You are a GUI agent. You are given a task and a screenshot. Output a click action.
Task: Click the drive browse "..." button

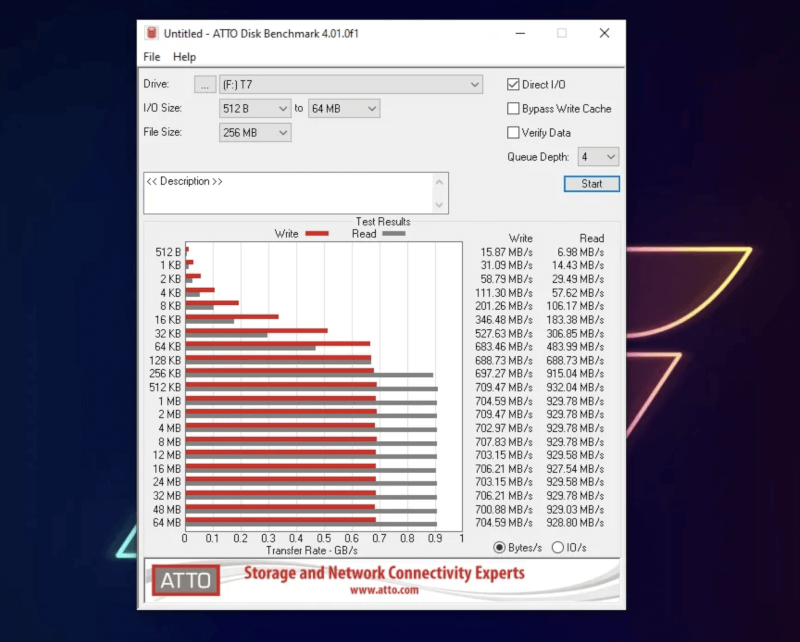click(x=205, y=84)
